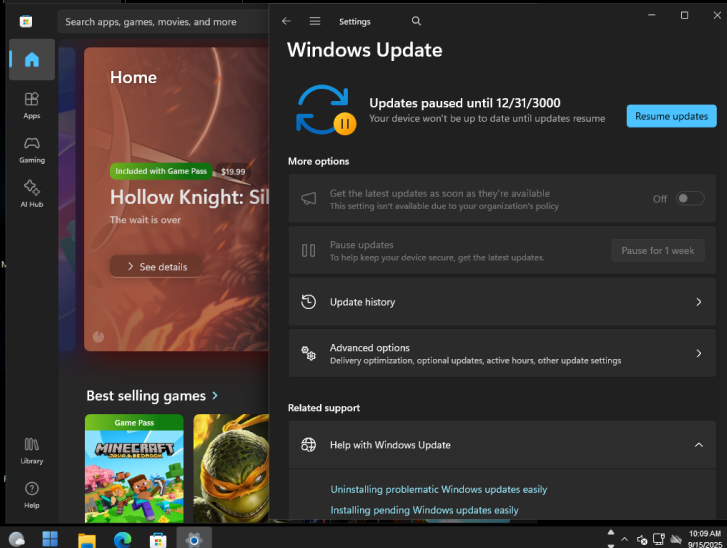This screenshot has height=548, width=727.
Task: Click the Windows Update paused sync icon
Action: point(326,110)
